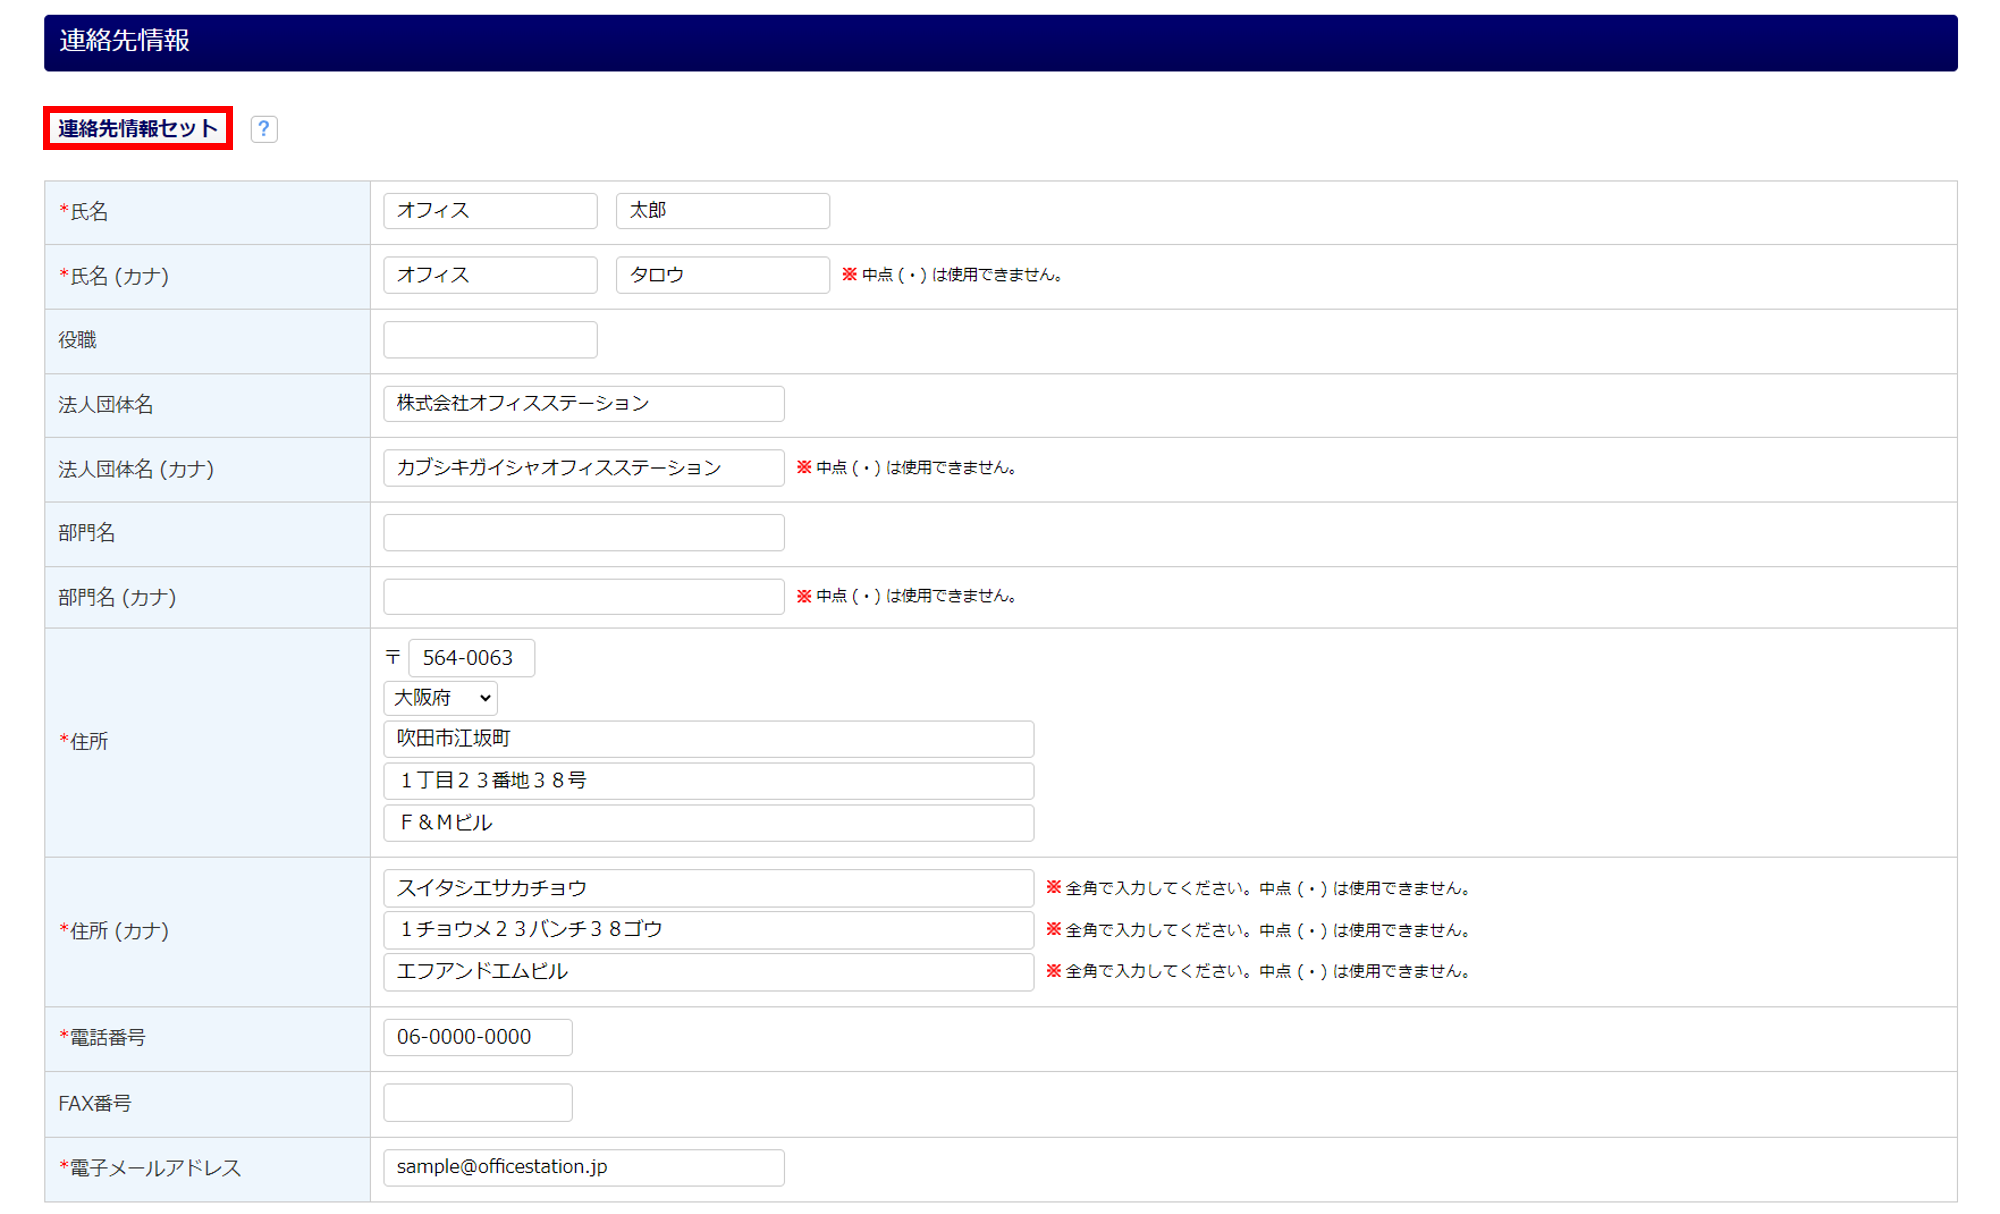Click the address field with 1丁目23番地38号
2000x1214 pixels.
[x=708, y=781]
